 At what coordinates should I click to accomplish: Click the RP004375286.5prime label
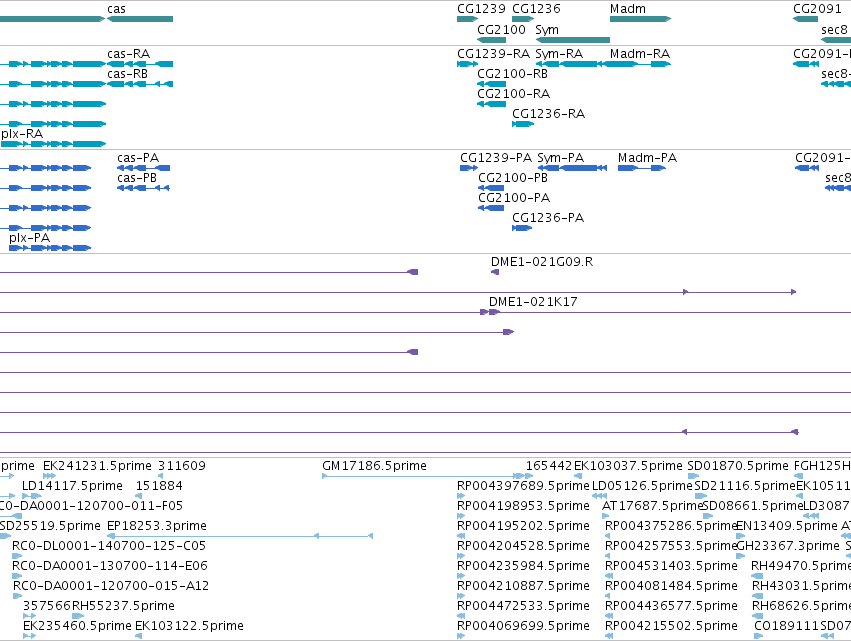click(x=671, y=526)
